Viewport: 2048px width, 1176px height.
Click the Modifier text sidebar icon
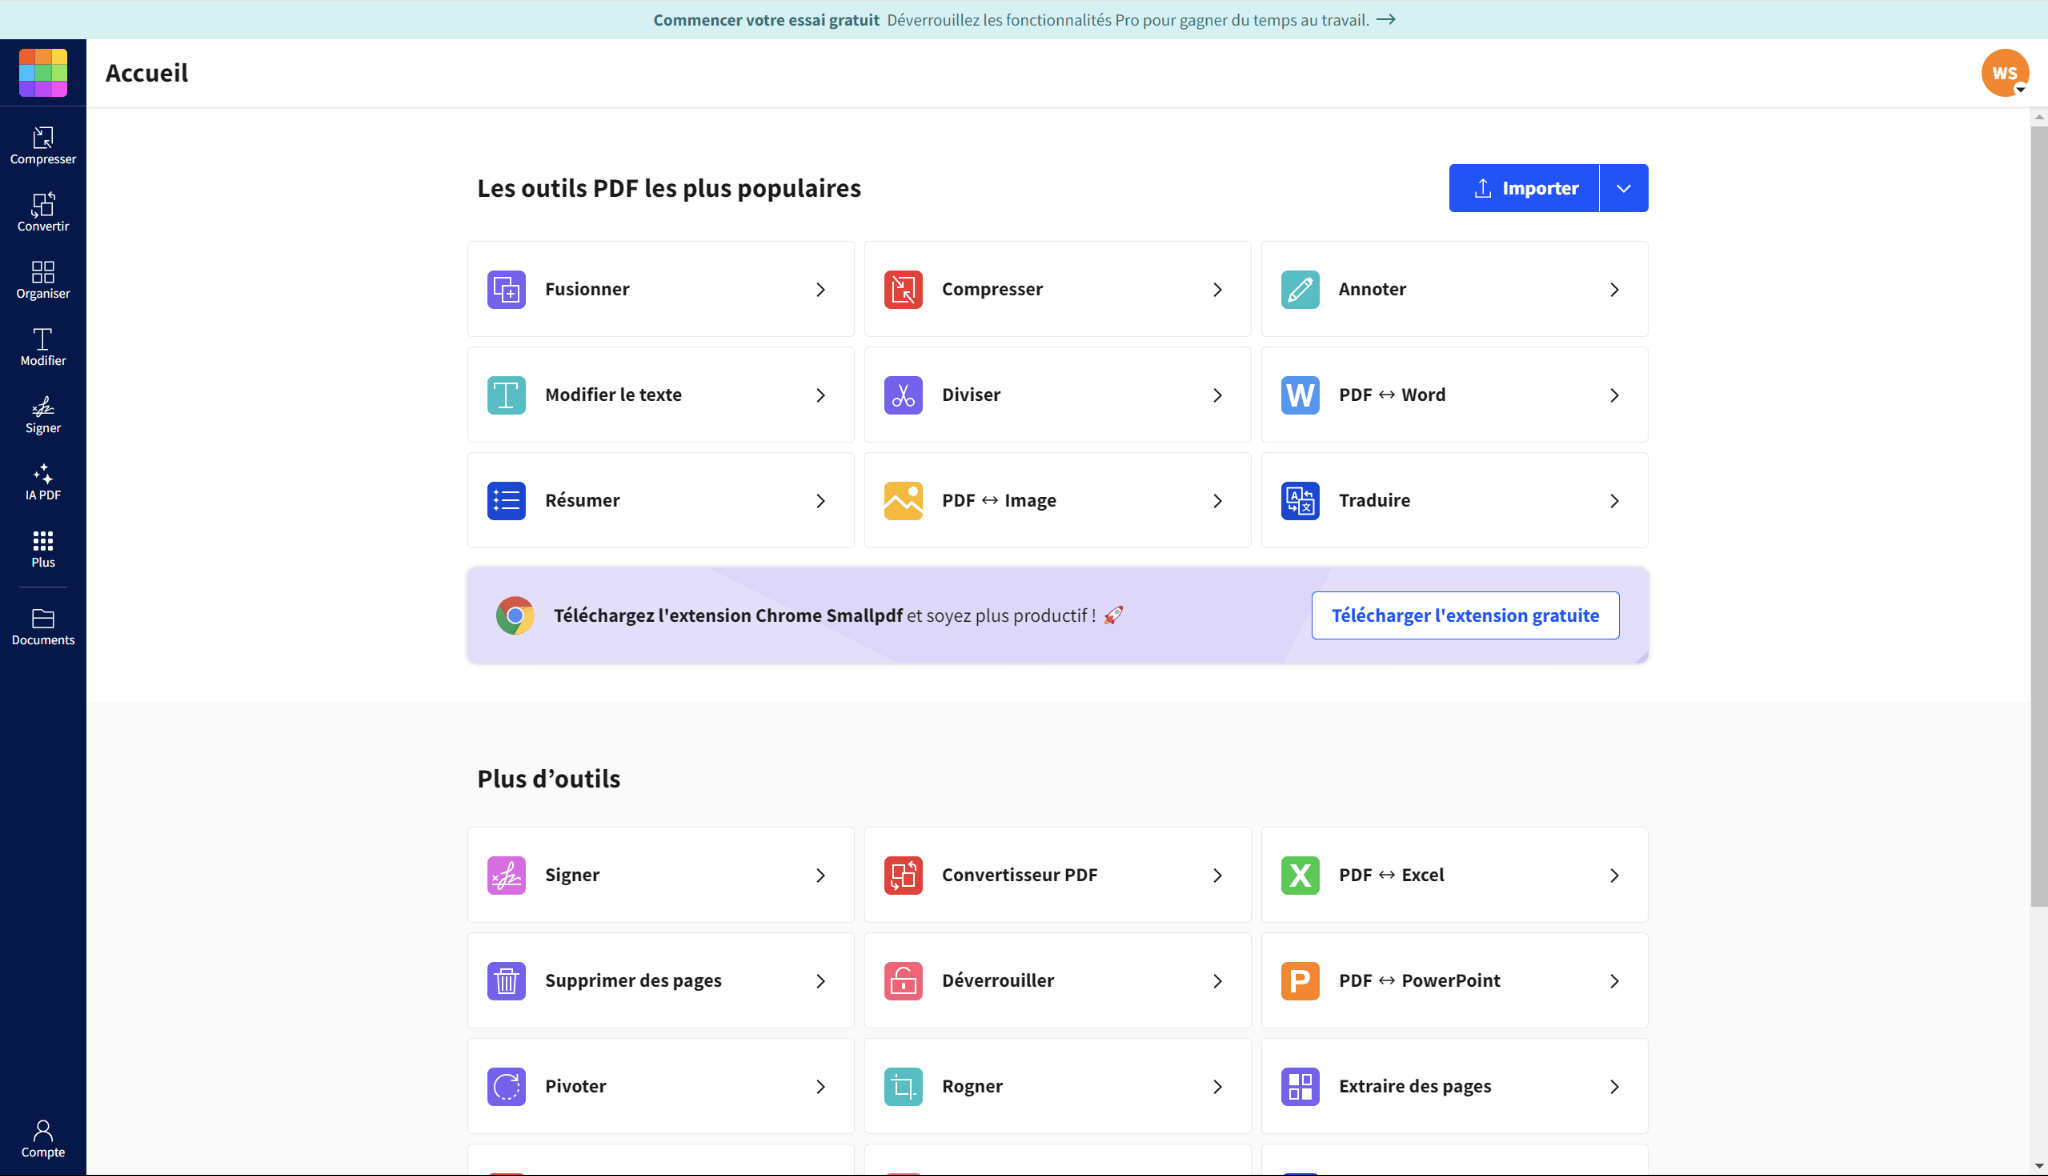pos(43,346)
